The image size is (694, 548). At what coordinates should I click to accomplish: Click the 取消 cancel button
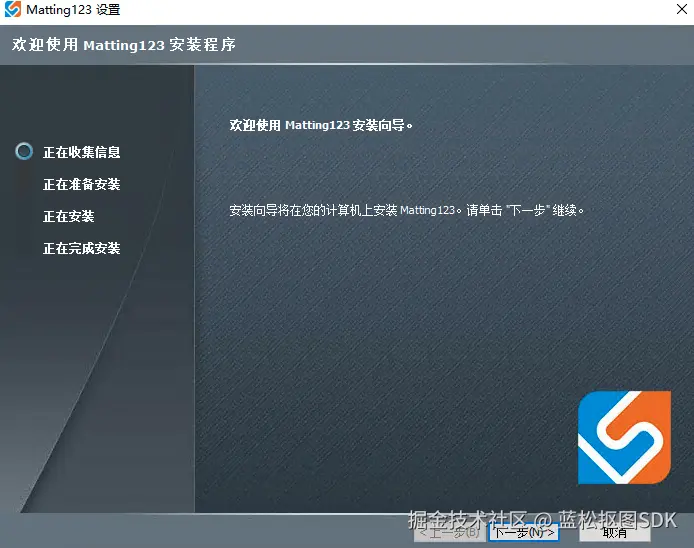tap(615, 532)
